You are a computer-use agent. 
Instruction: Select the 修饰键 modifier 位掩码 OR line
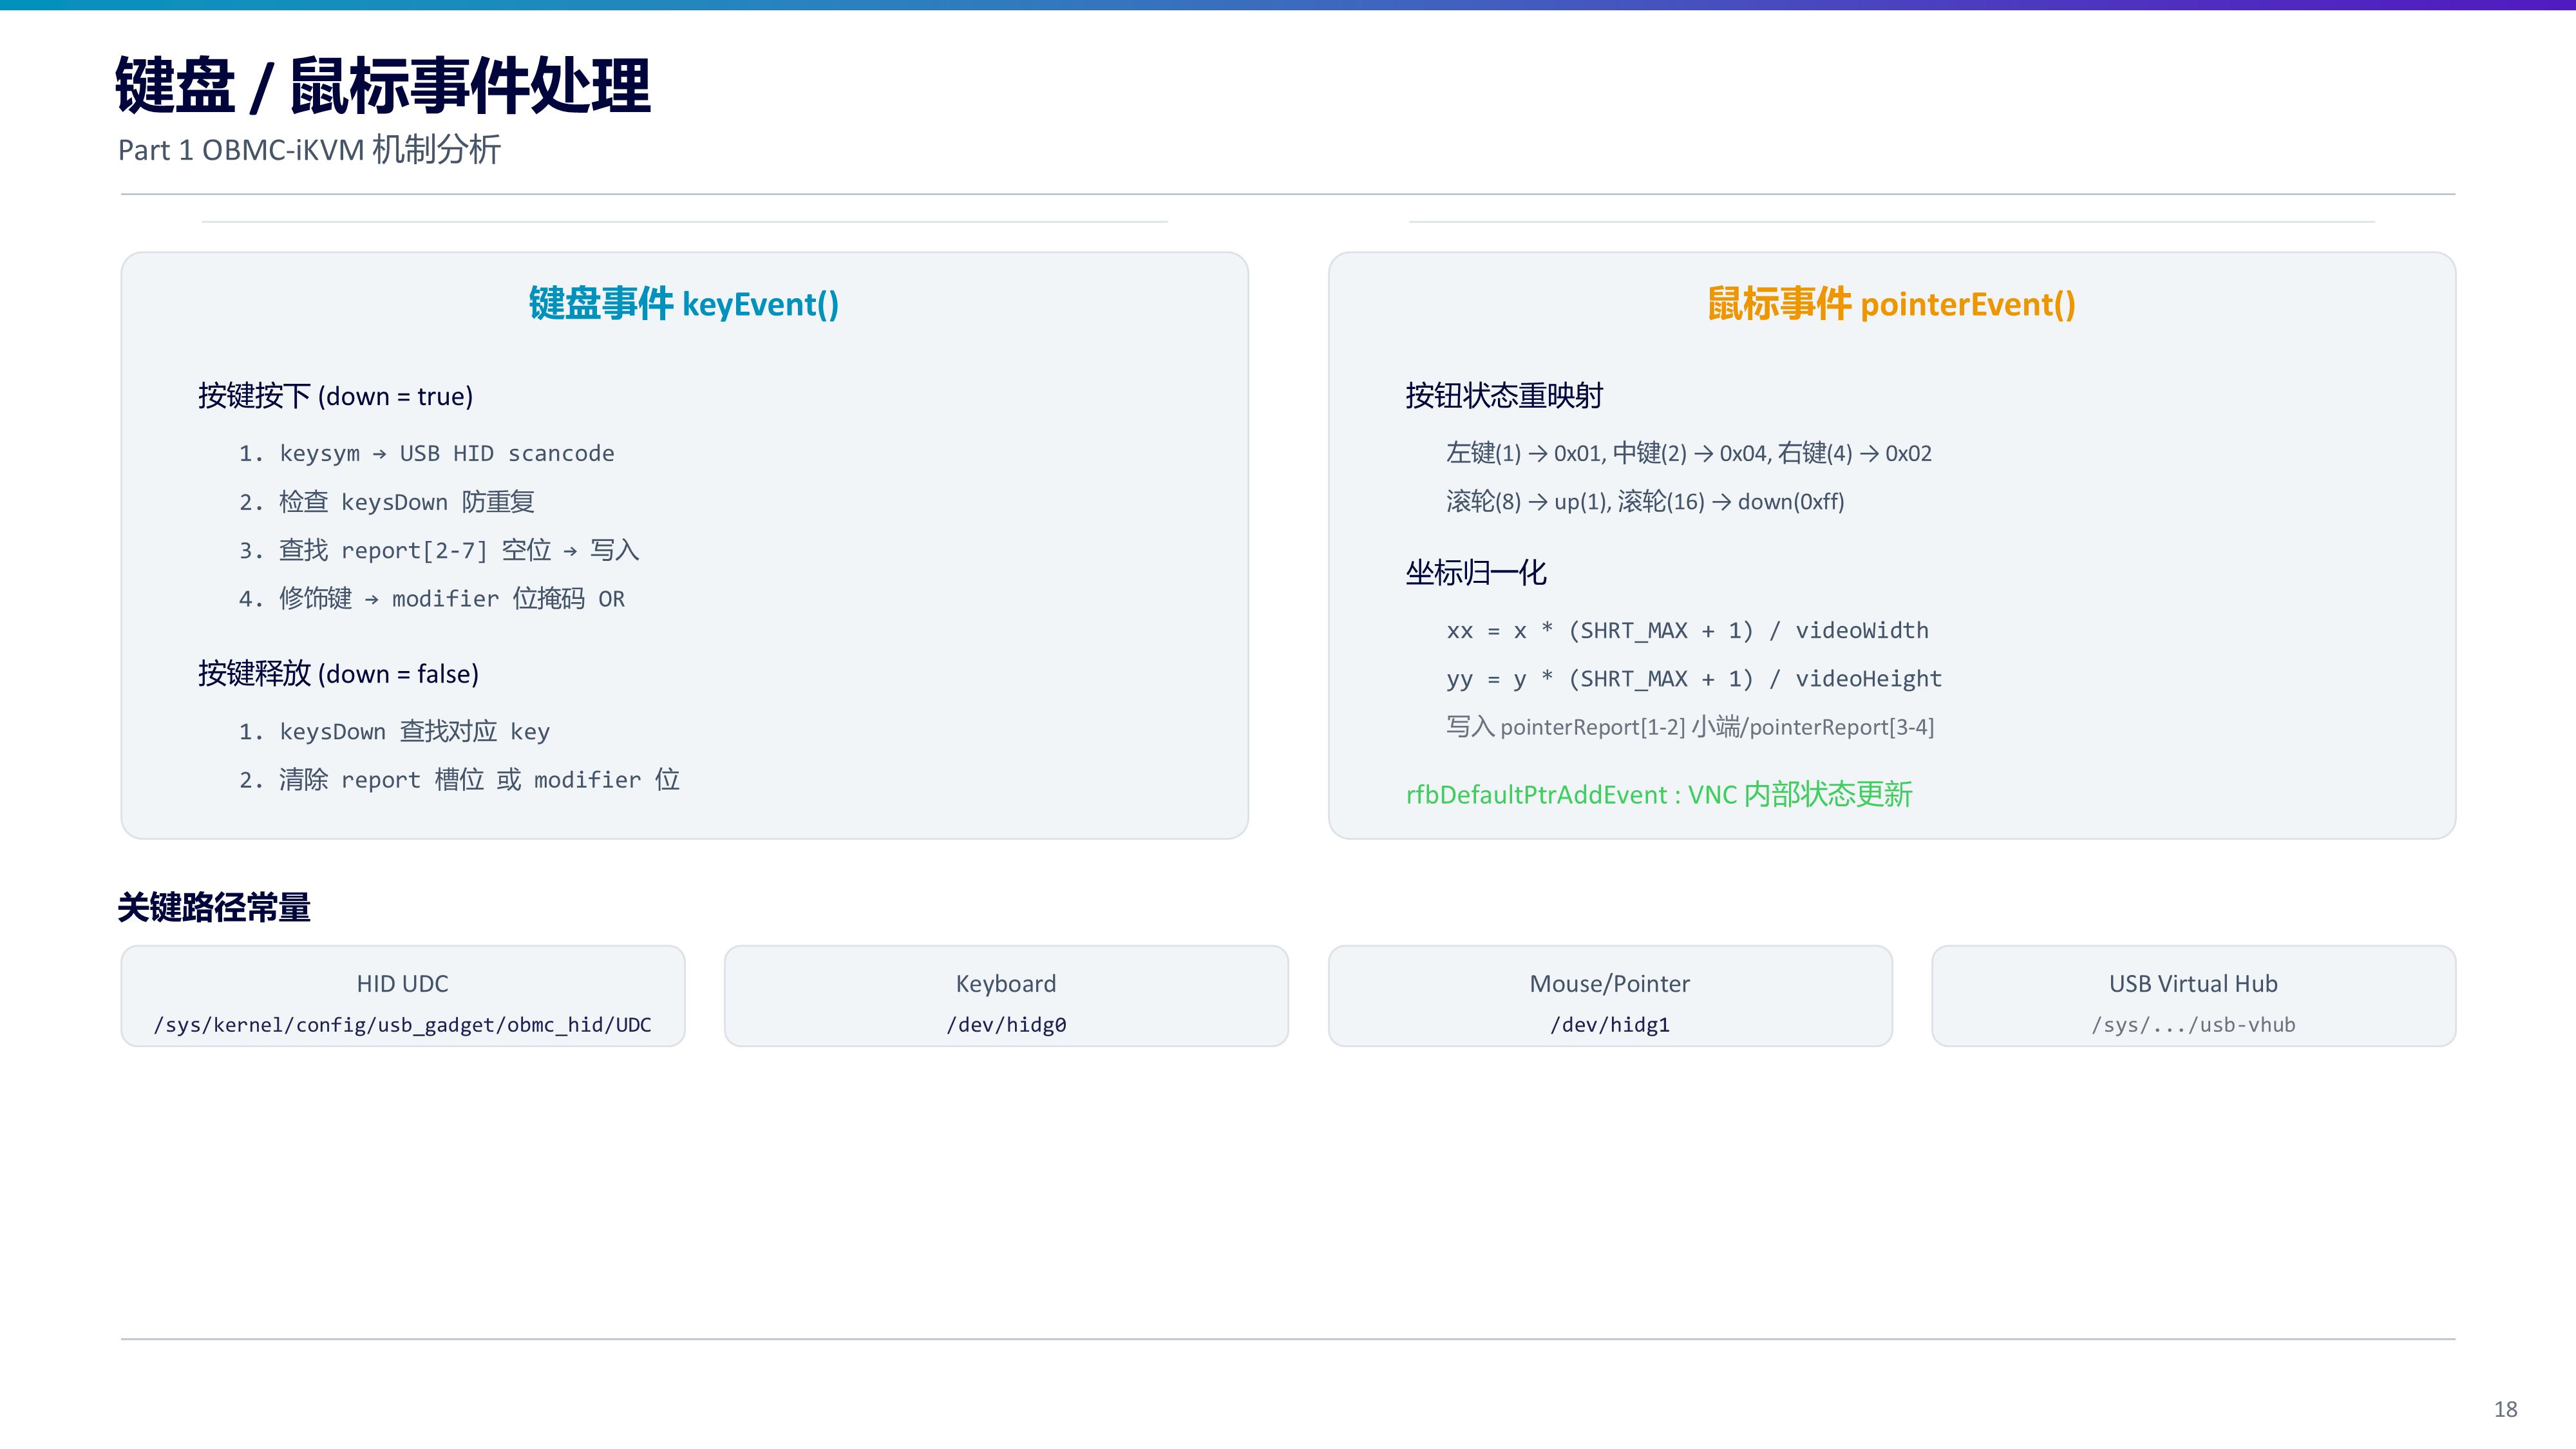[432, 599]
